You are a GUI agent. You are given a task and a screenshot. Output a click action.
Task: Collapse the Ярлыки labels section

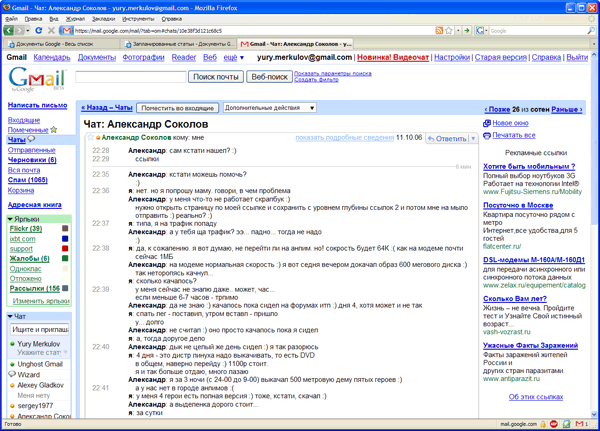click(x=10, y=219)
